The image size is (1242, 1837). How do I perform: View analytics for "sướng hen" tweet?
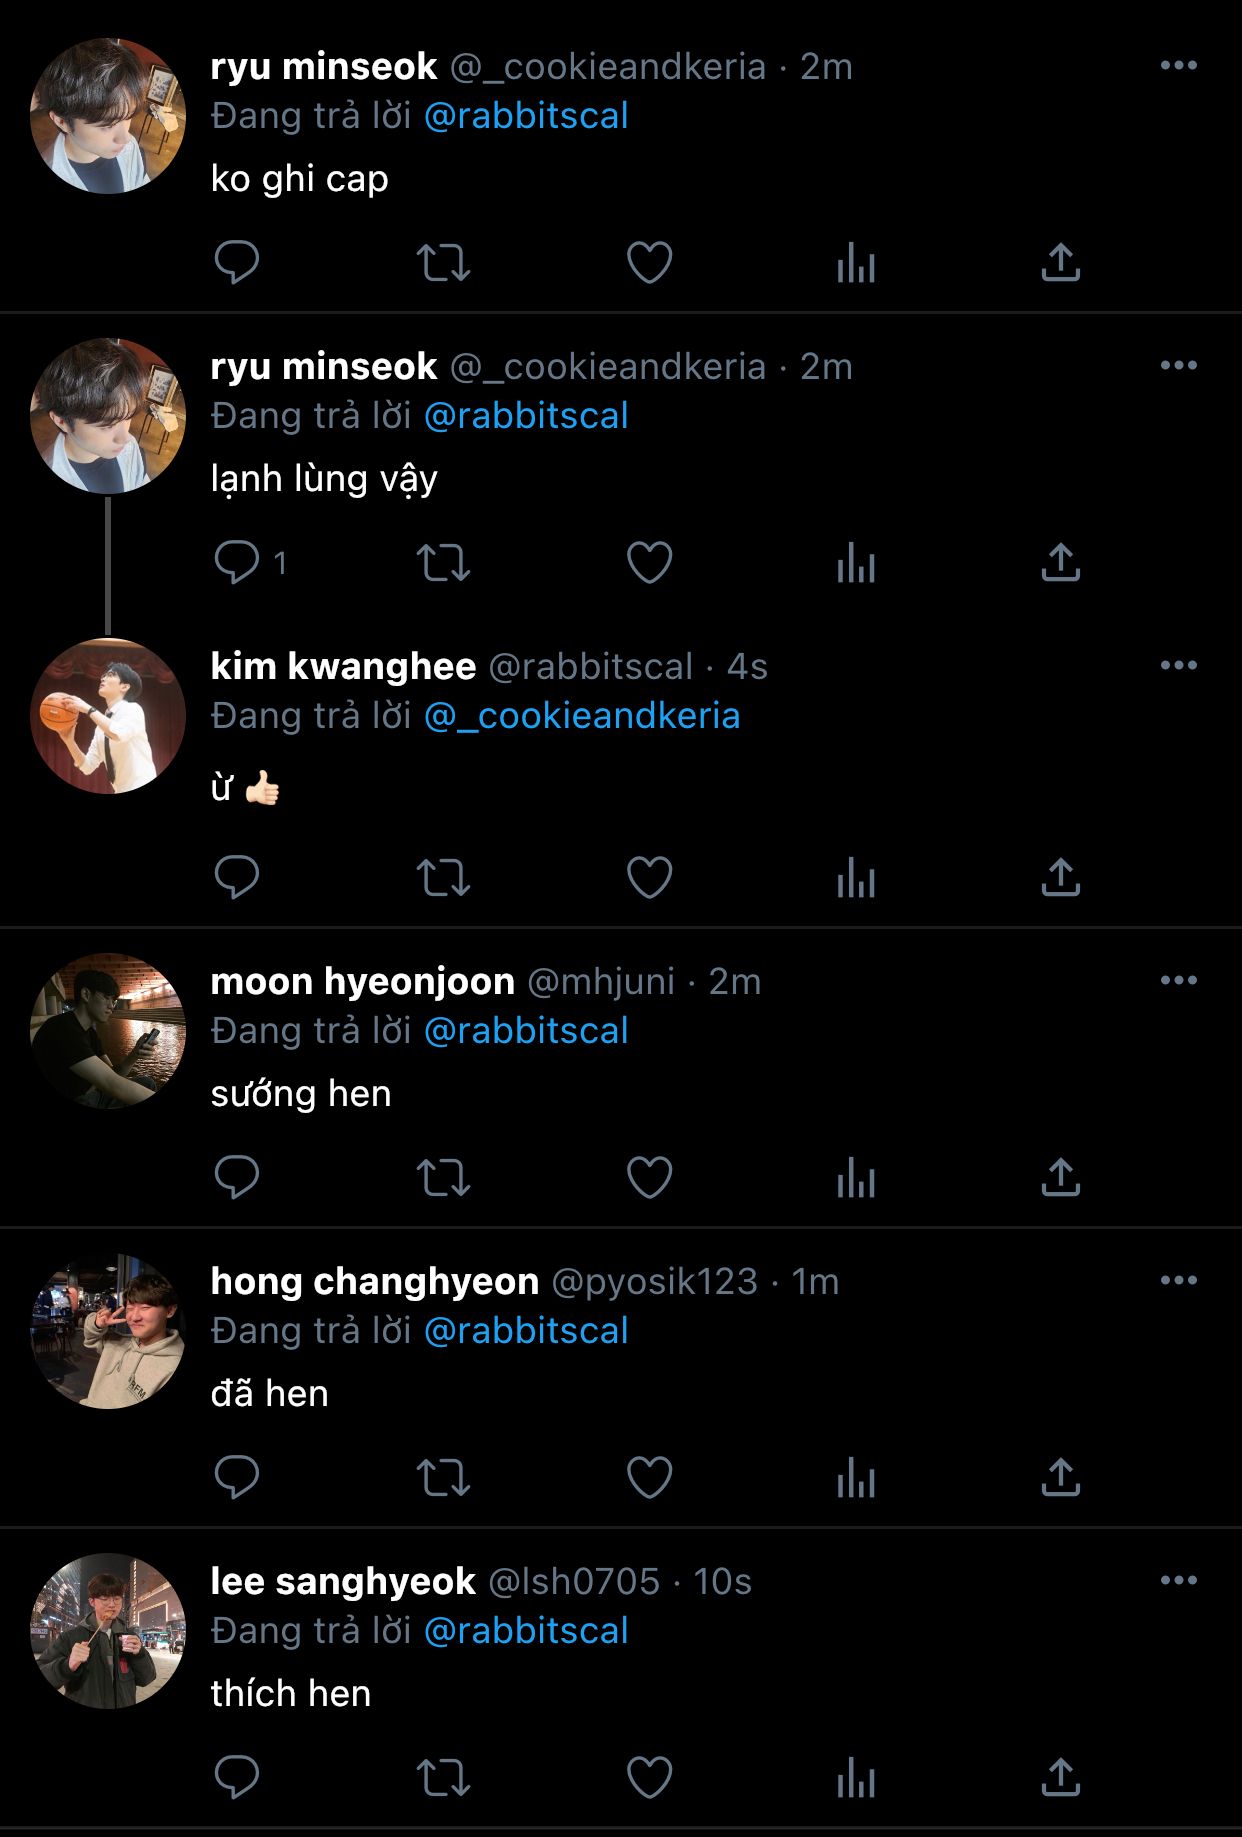[856, 1178]
